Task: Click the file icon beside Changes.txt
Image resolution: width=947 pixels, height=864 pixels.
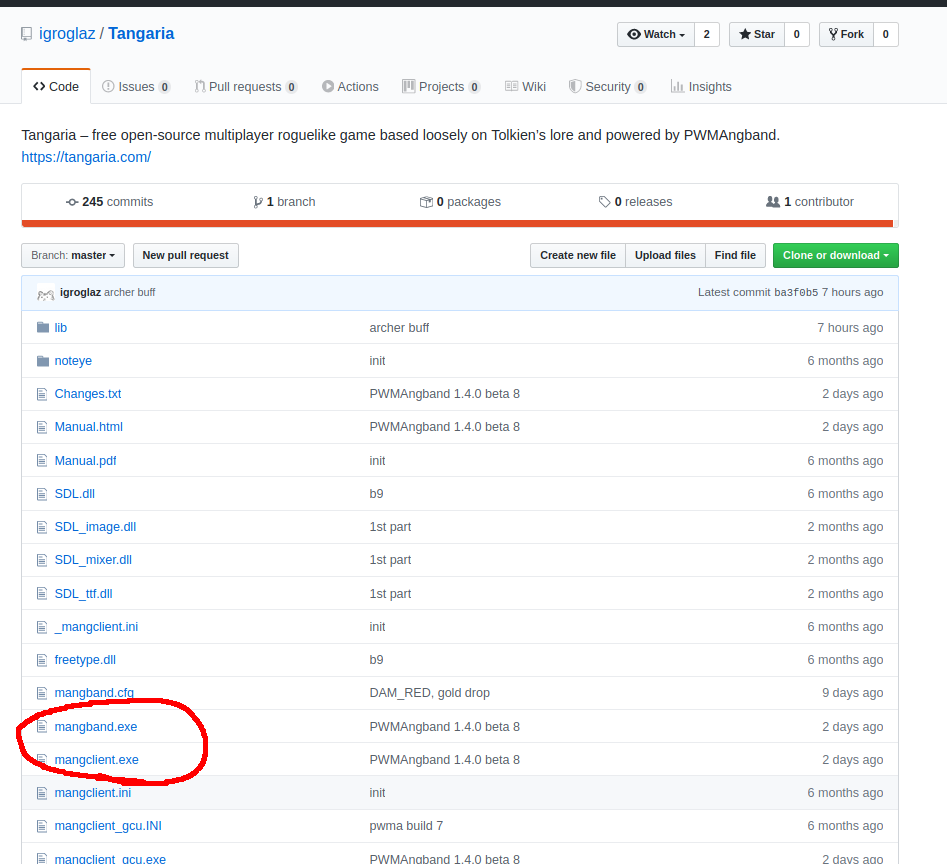Action: (x=42, y=394)
